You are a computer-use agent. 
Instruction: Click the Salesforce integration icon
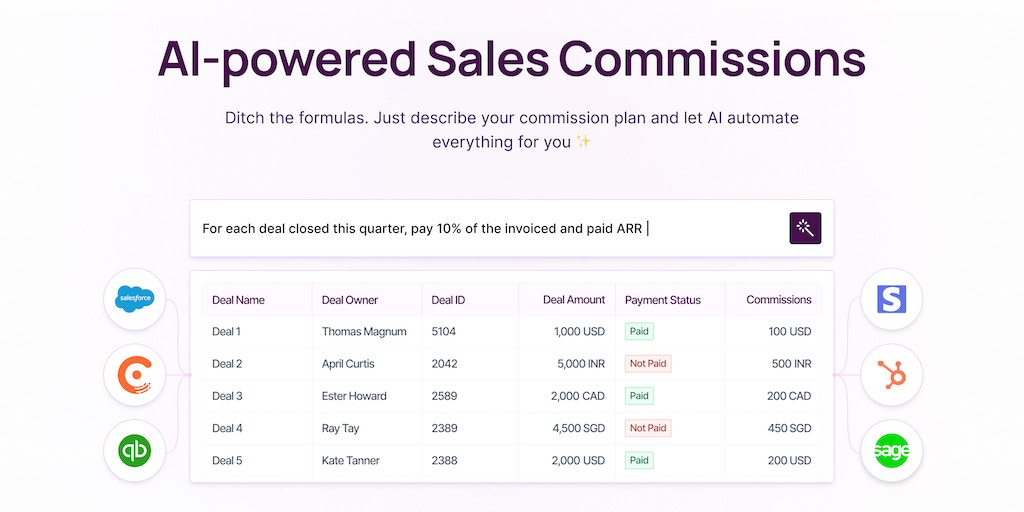pyautogui.click(x=134, y=298)
